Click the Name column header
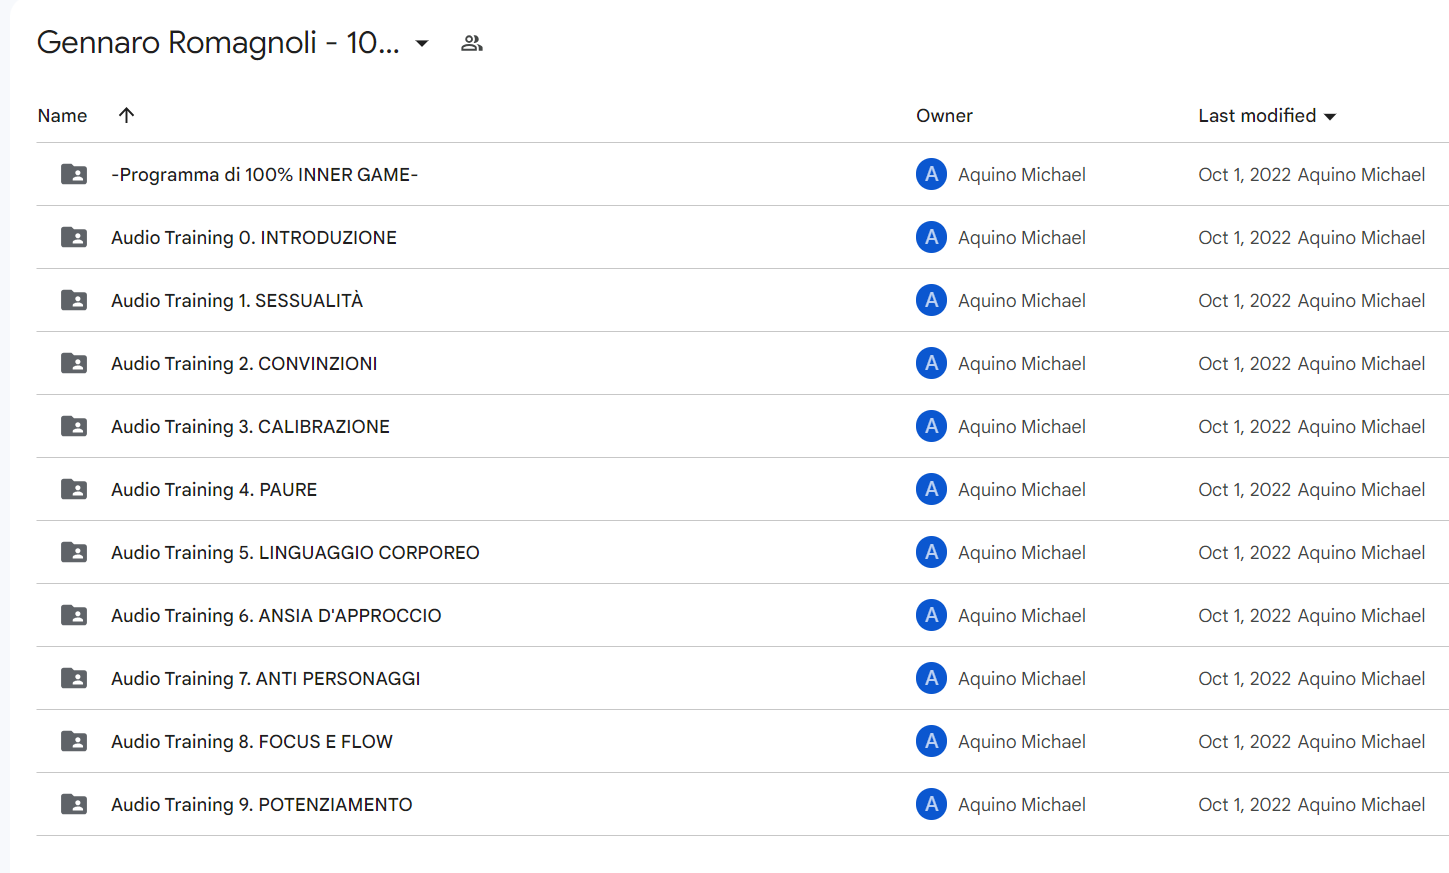1449x873 pixels. [x=62, y=116]
